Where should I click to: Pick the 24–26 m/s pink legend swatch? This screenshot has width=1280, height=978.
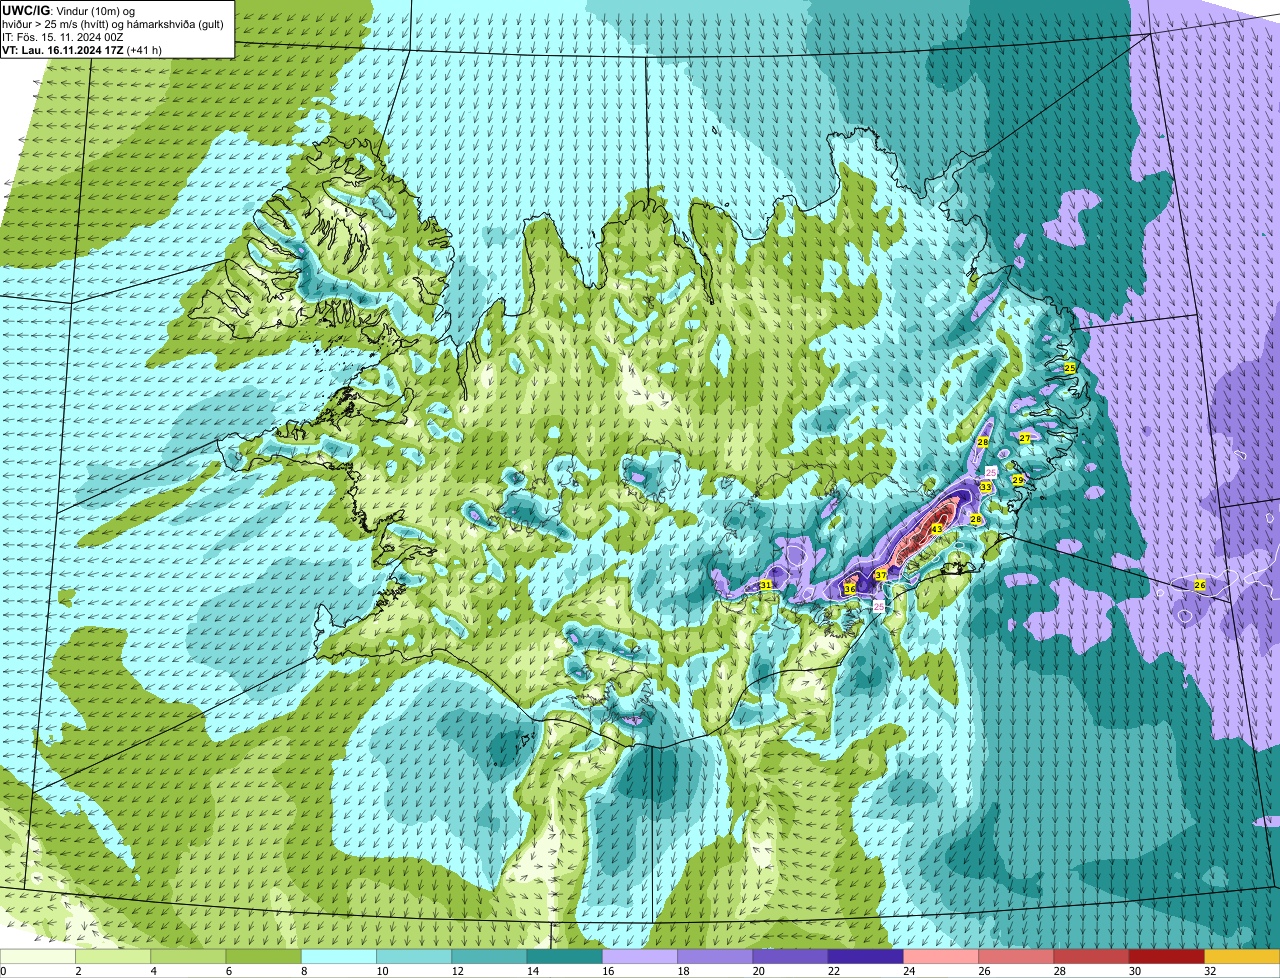(941, 956)
